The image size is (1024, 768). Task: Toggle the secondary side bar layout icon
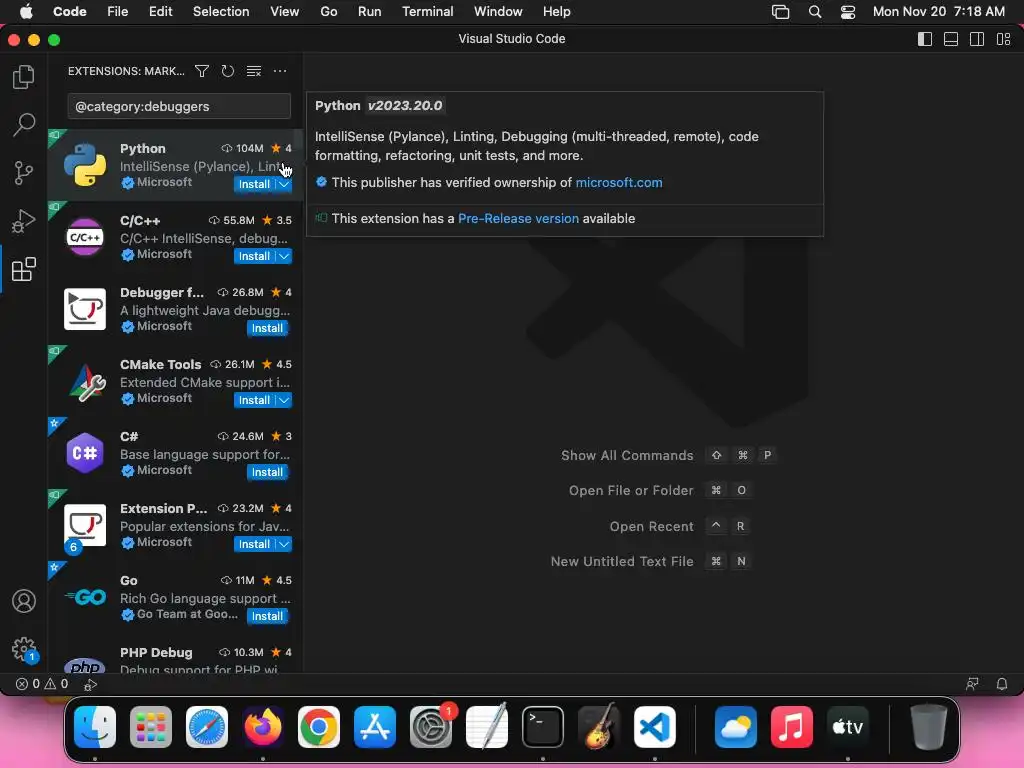(x=977, y=39)
